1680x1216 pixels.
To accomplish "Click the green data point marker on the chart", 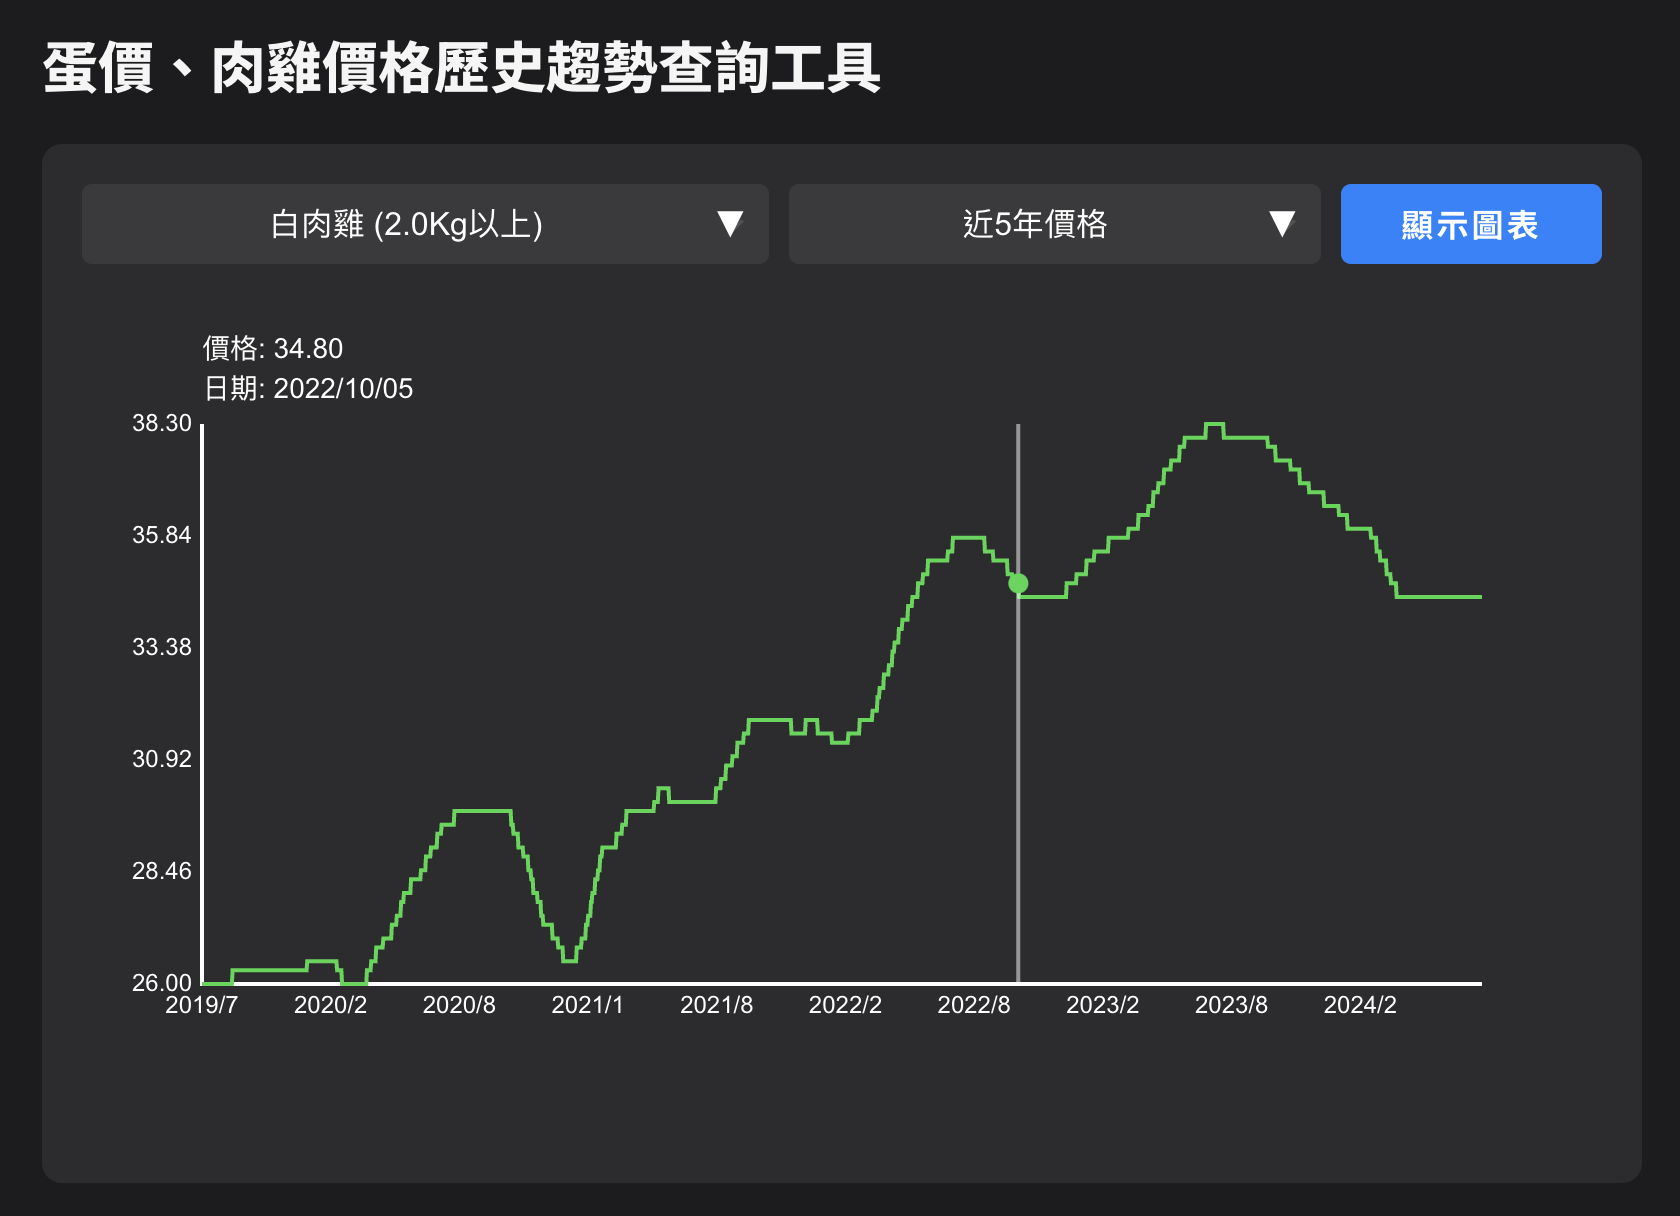I will point(1018,583).
